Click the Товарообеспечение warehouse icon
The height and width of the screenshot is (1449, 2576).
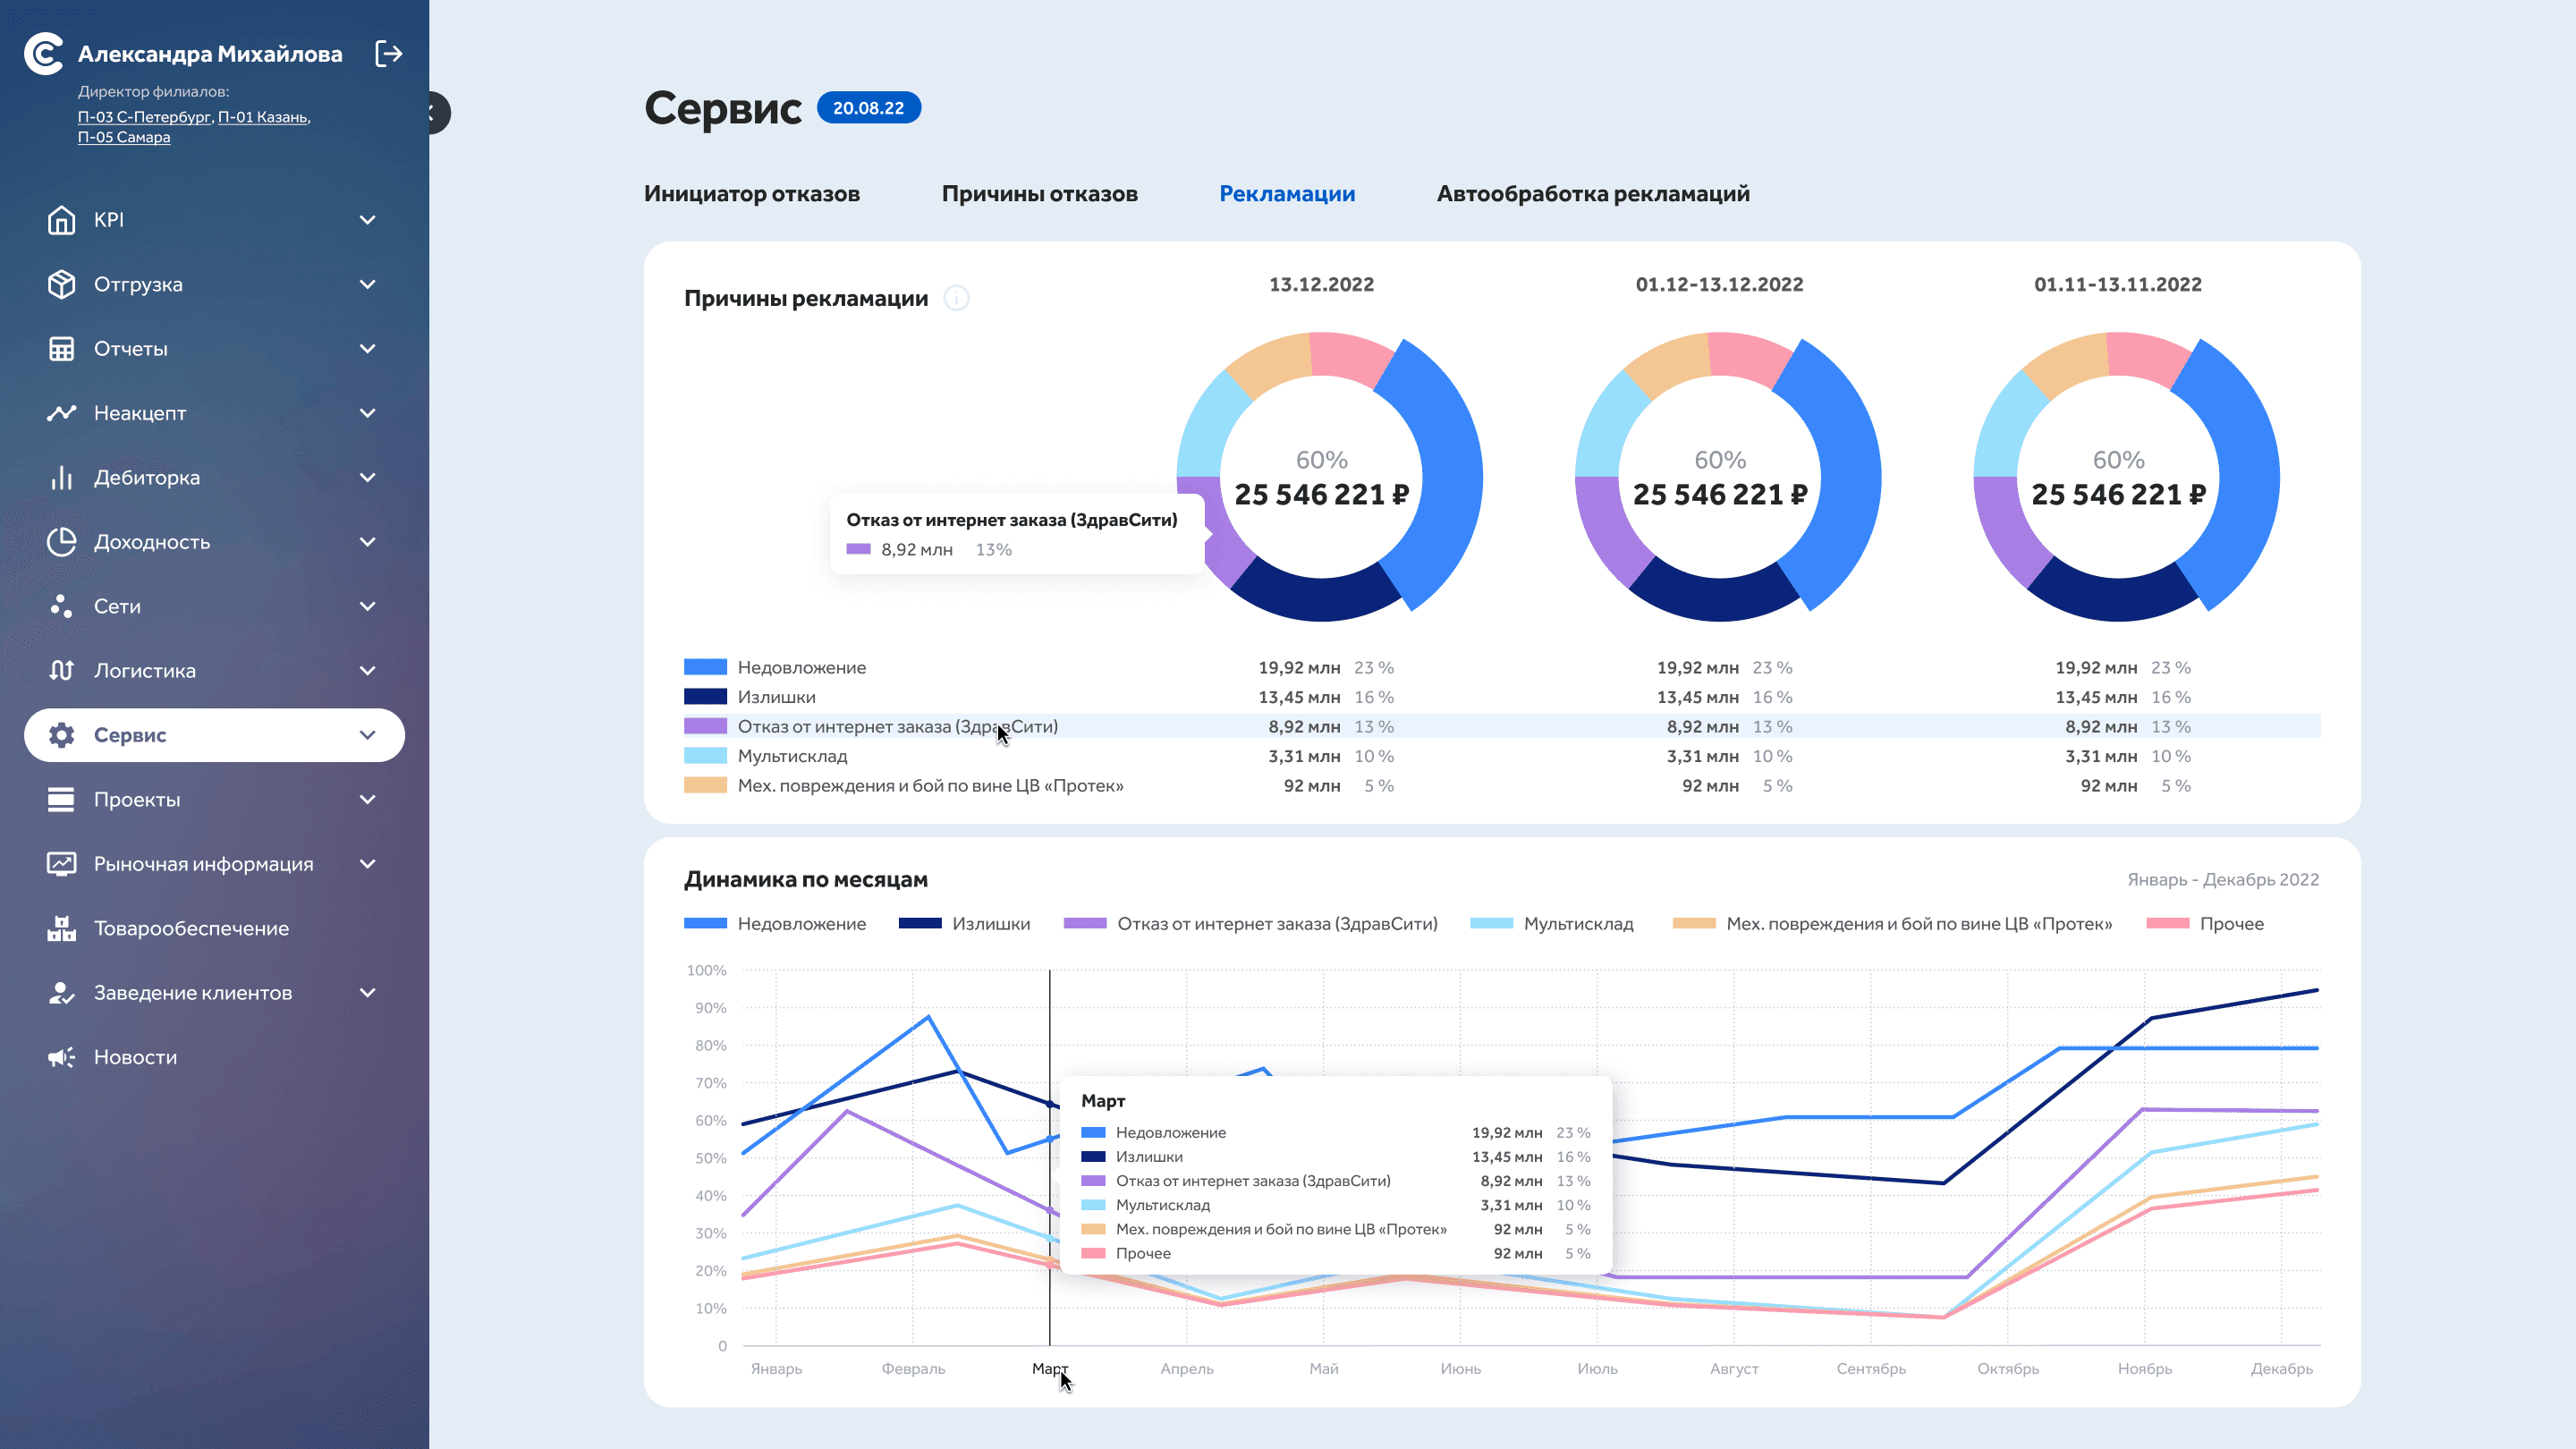coord(61,928)
